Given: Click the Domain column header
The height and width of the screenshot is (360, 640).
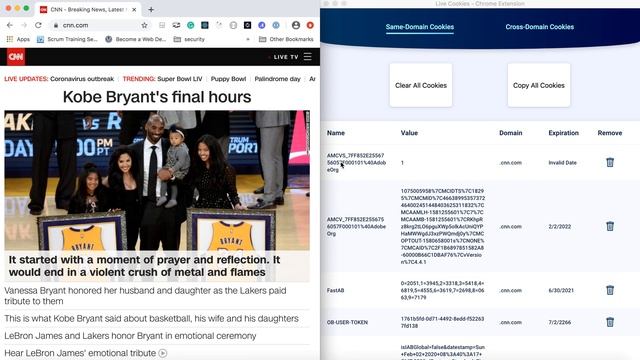Looking at the screenshot, I should point(511,133).
